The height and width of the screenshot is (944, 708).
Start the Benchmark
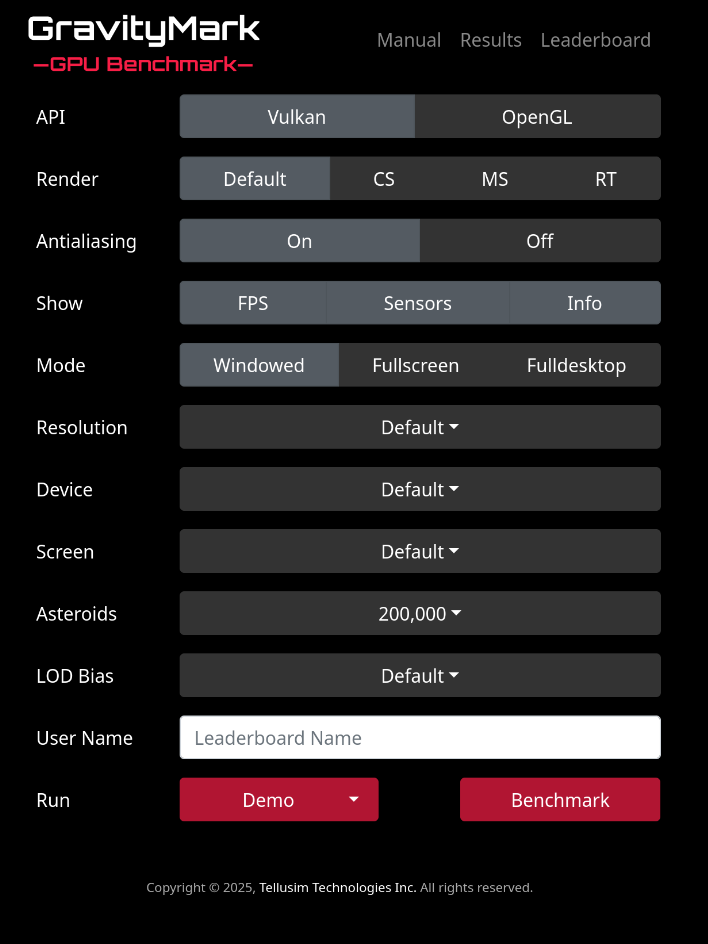pos(559,799)
